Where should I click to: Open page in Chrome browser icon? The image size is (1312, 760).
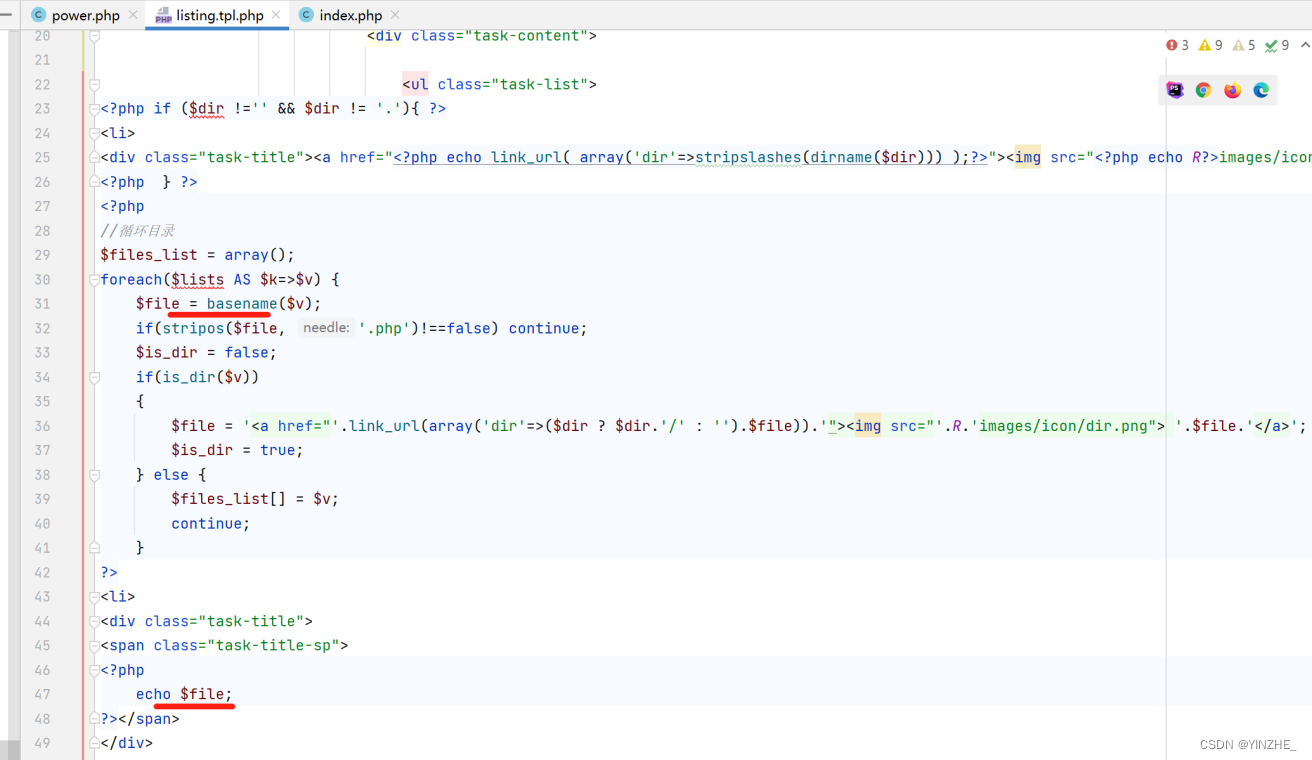pos(1203,90)
